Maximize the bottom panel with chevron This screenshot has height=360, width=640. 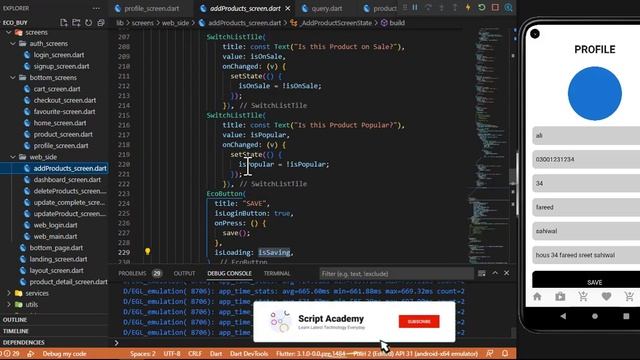point(495,273)
